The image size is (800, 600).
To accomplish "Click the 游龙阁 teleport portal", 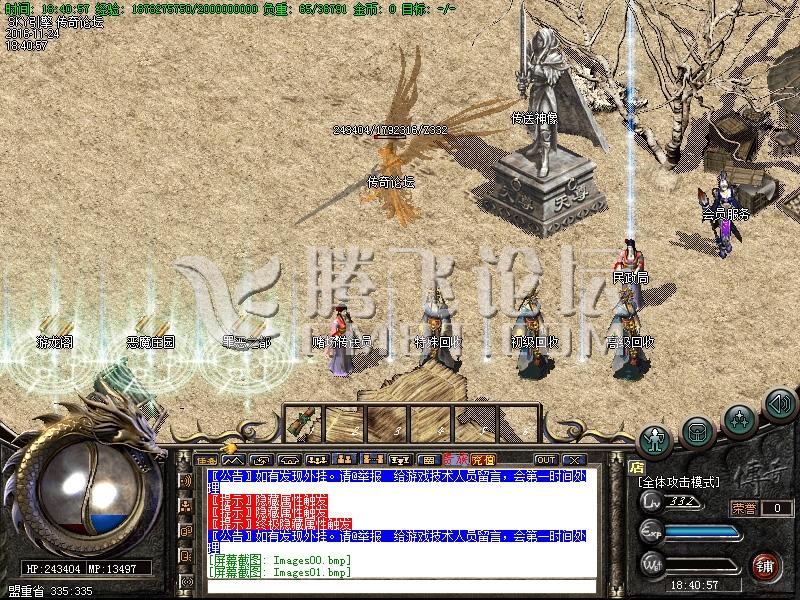I will point(55,341).
